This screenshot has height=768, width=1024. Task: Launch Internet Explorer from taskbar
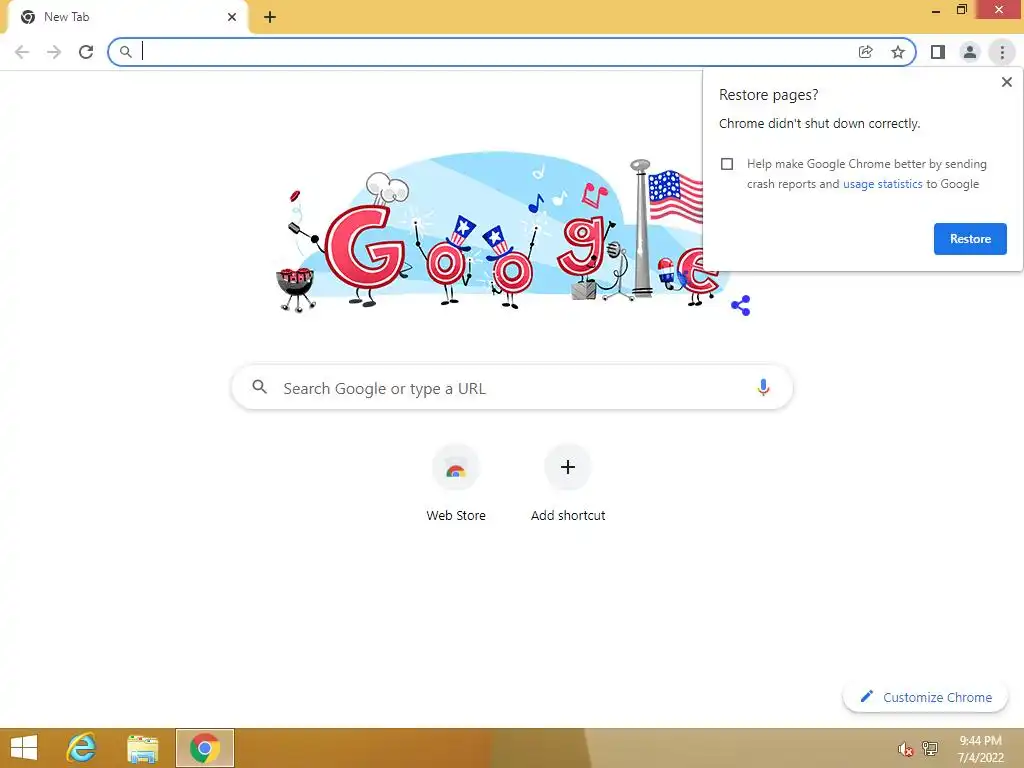(x=82, y=748)
